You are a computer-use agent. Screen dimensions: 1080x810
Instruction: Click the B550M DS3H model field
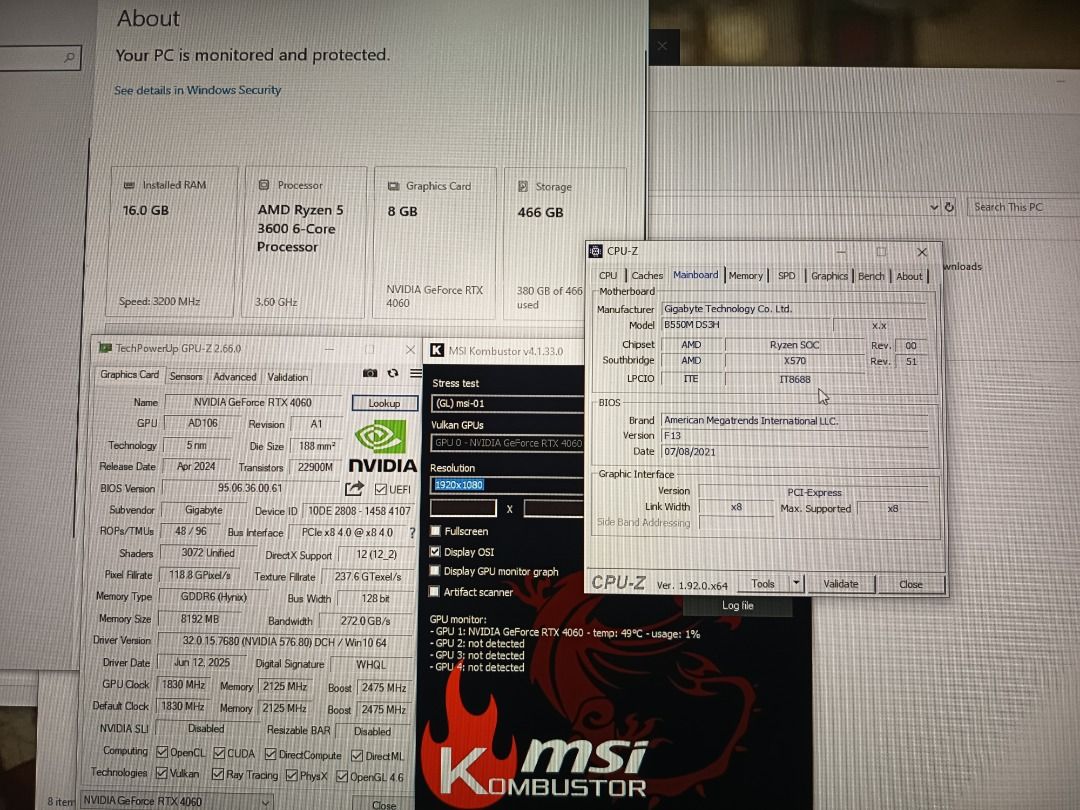(x=746, y=324)
